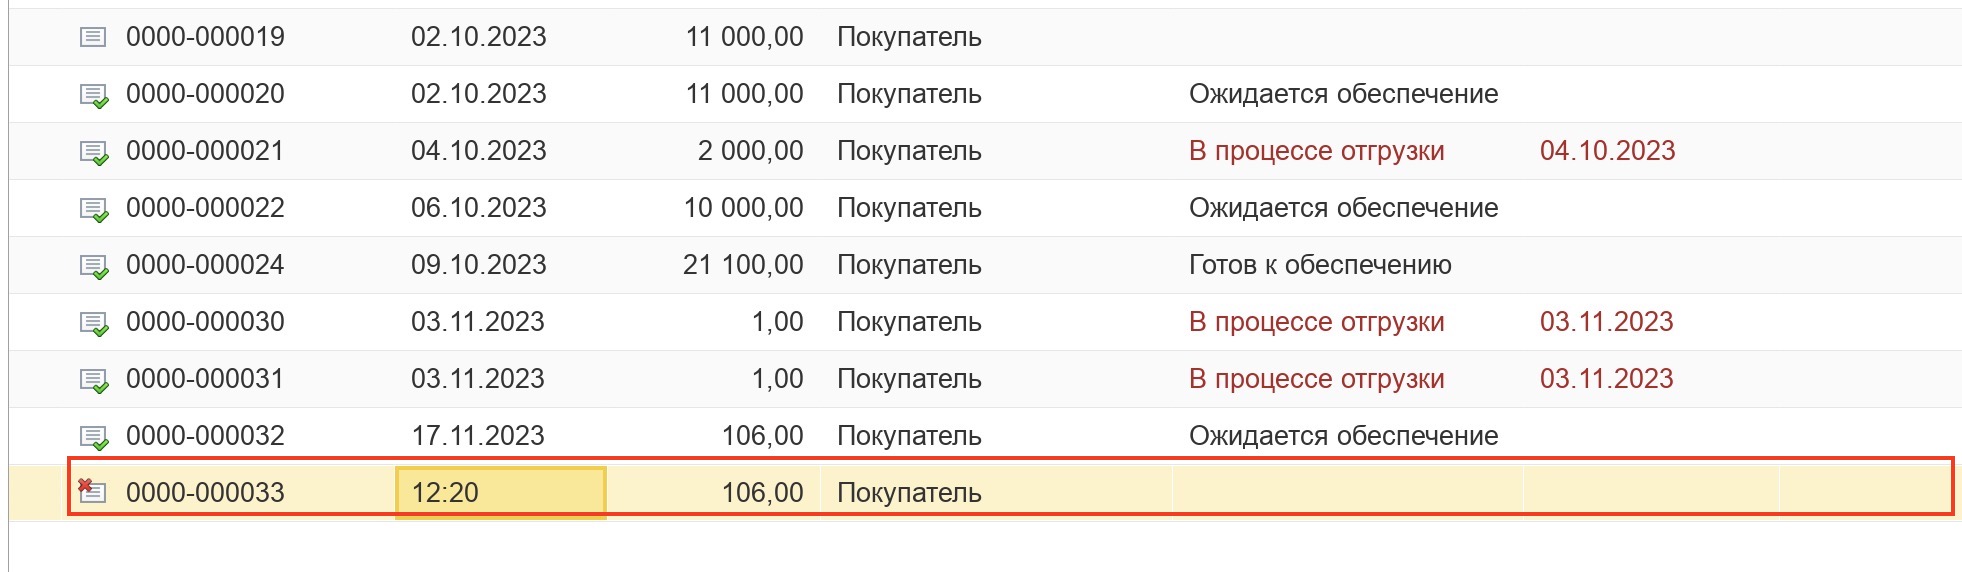Click Покупатель in order 0000-000022 row

click(909, 208)
